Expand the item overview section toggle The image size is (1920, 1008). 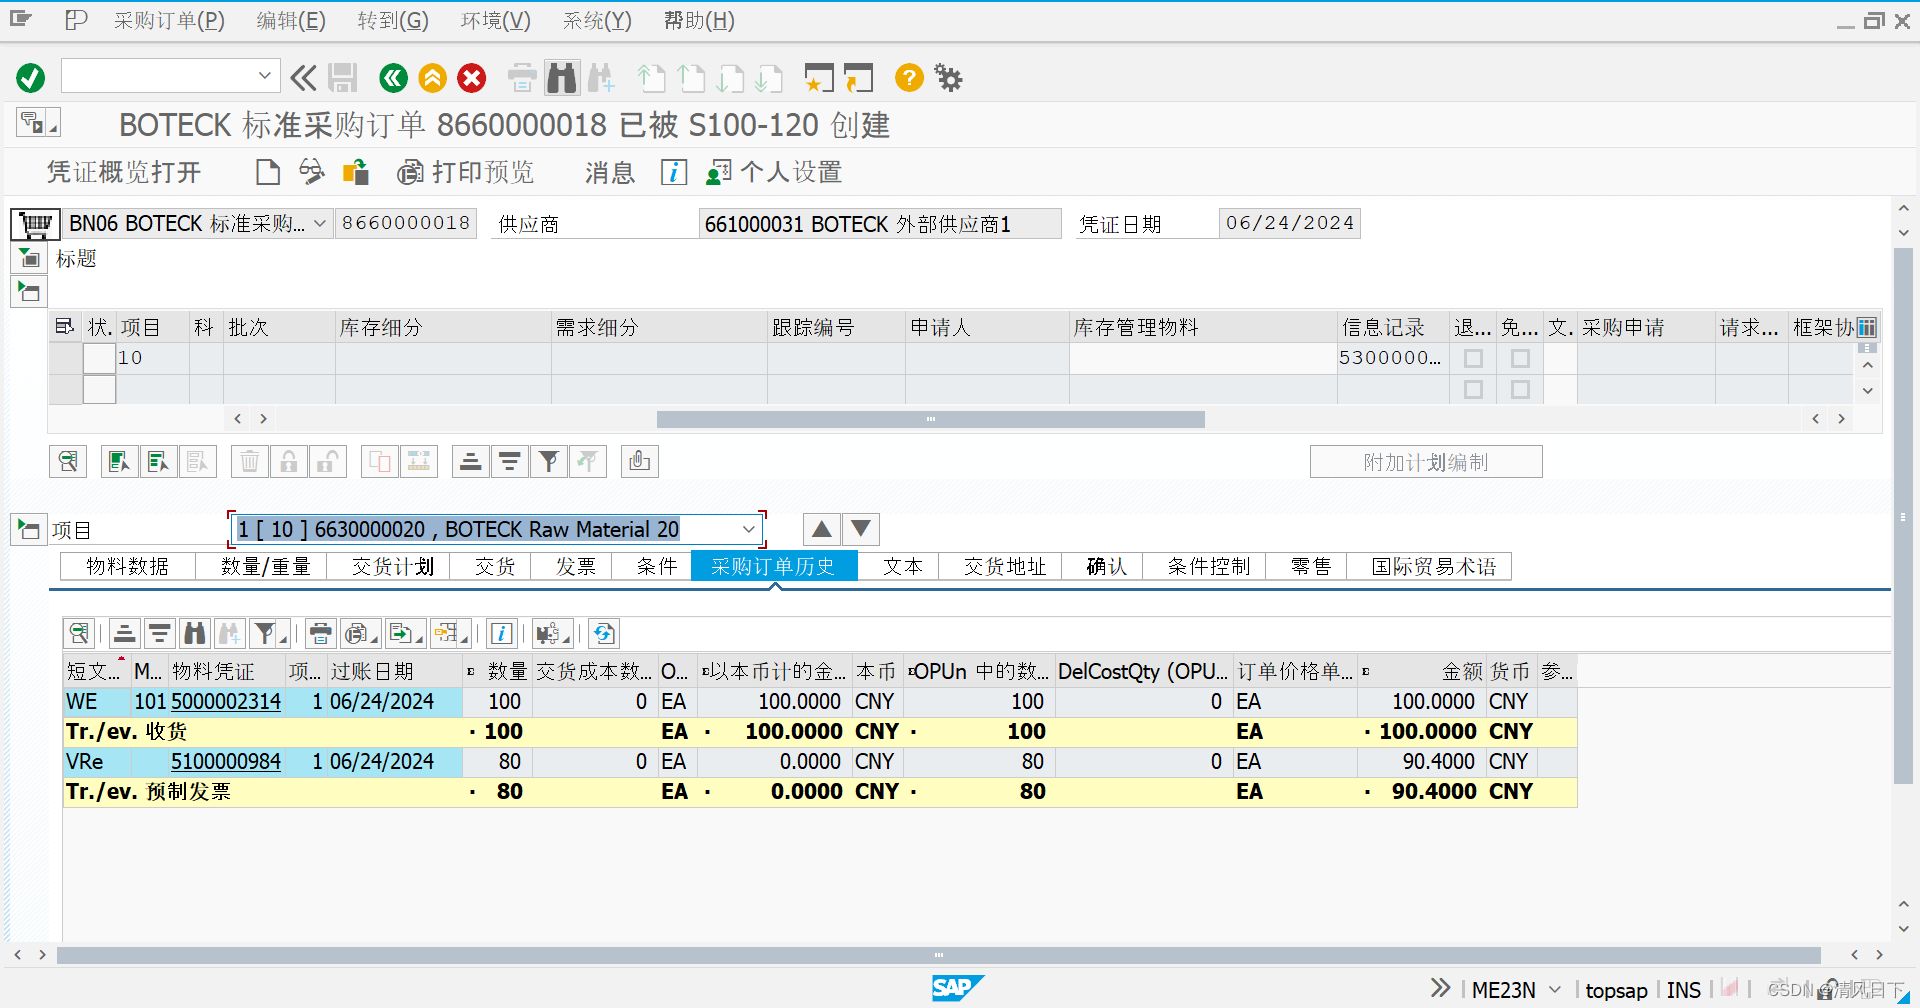click(29, 292)
